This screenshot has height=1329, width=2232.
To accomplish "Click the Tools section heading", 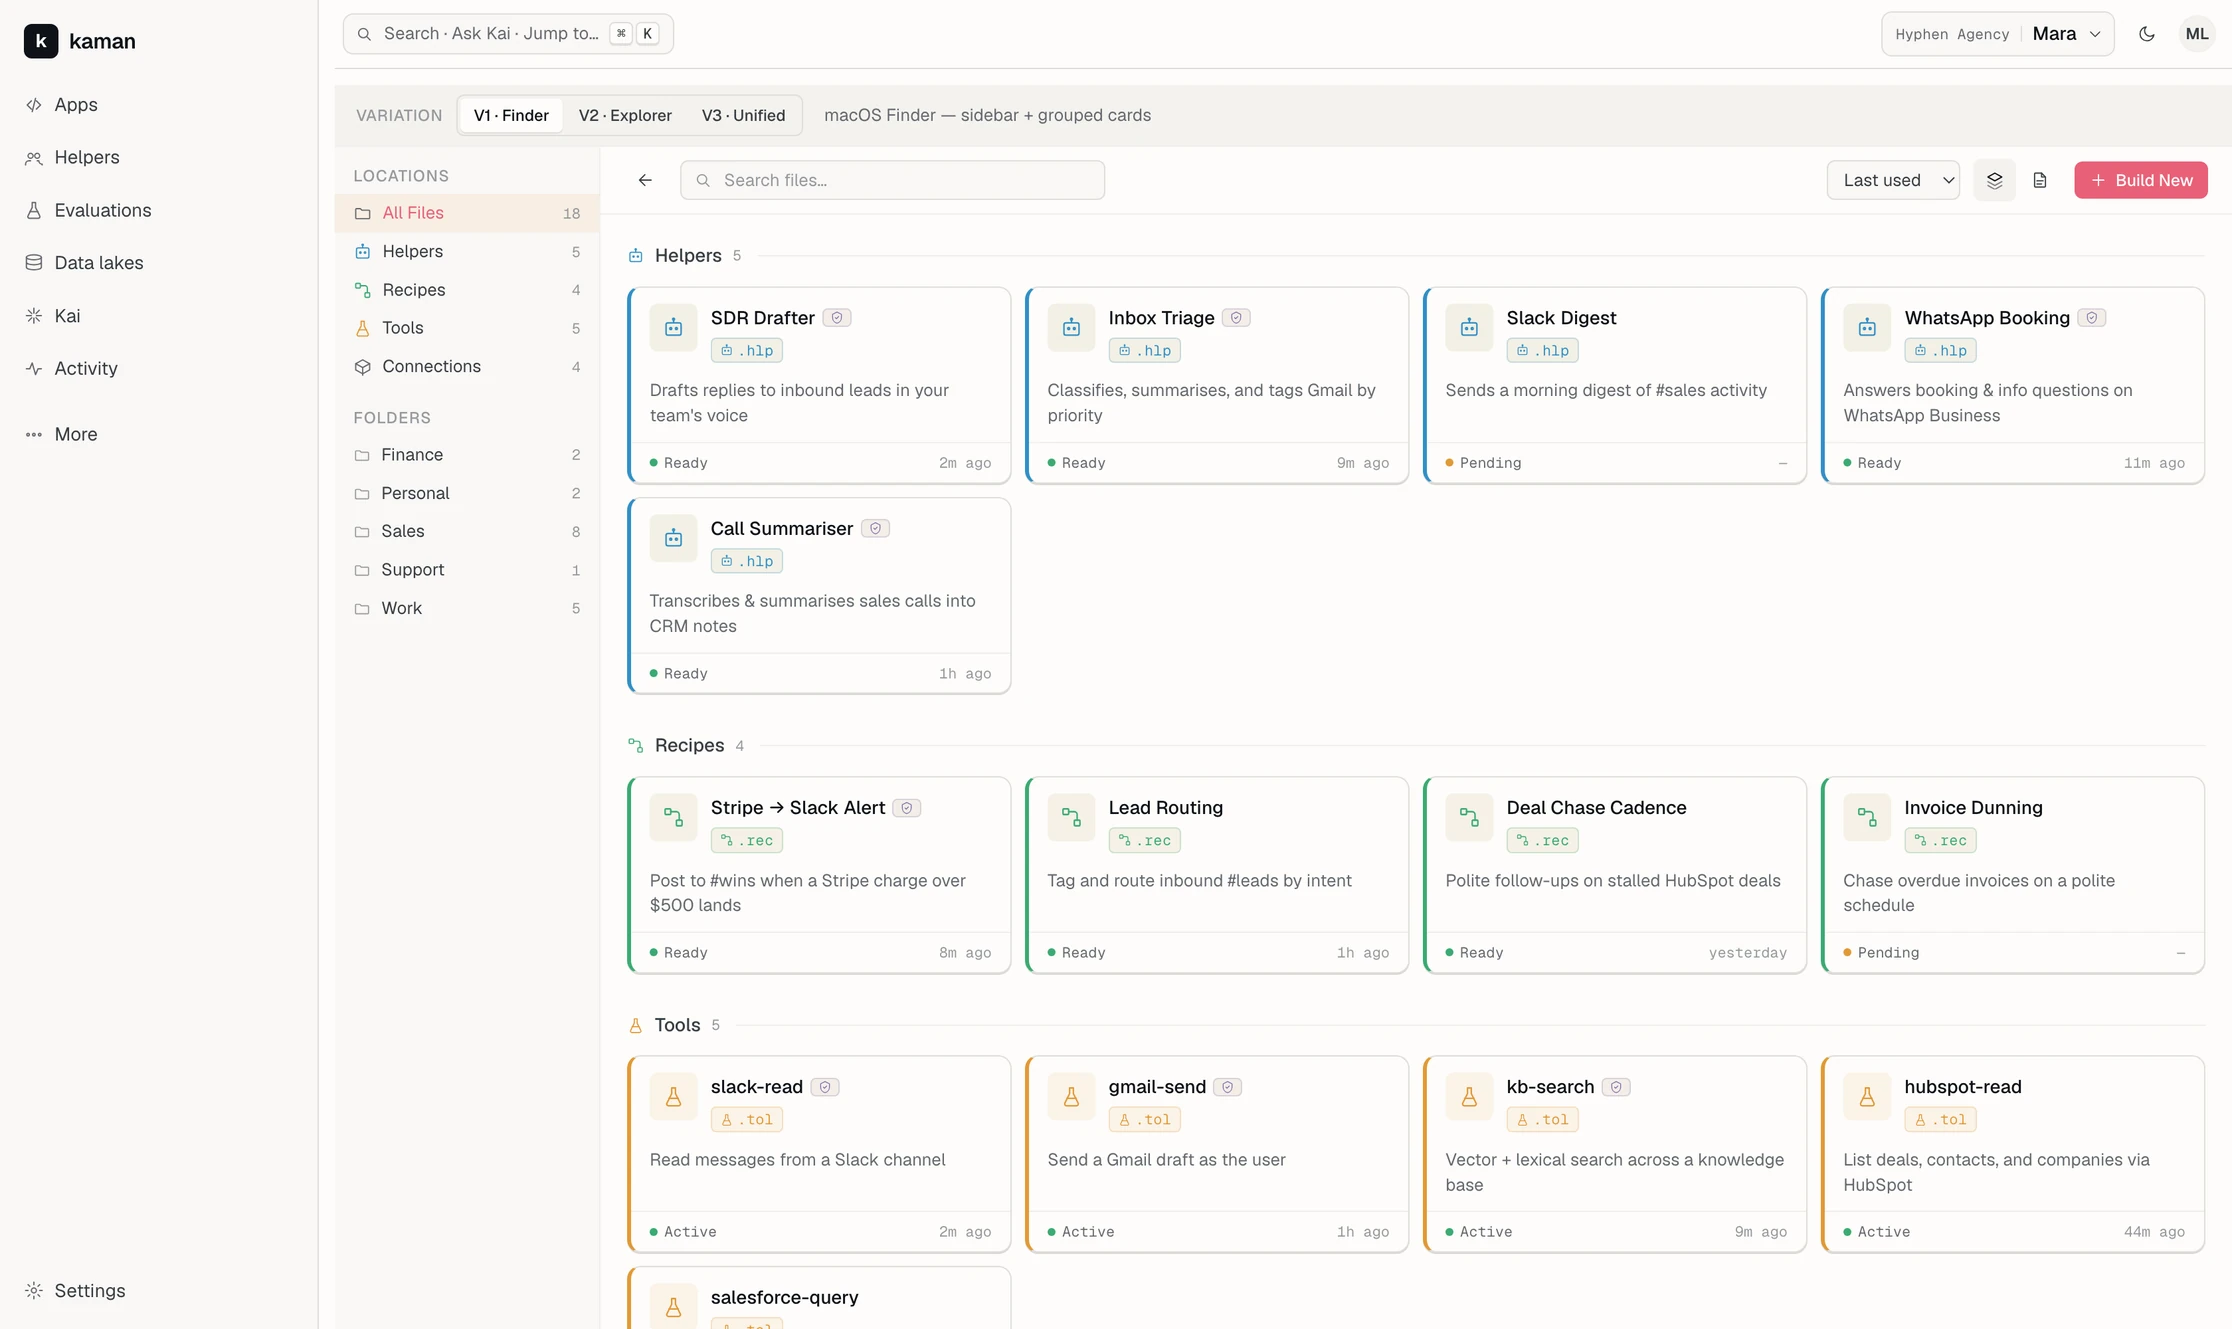I will coord(677,1025).
